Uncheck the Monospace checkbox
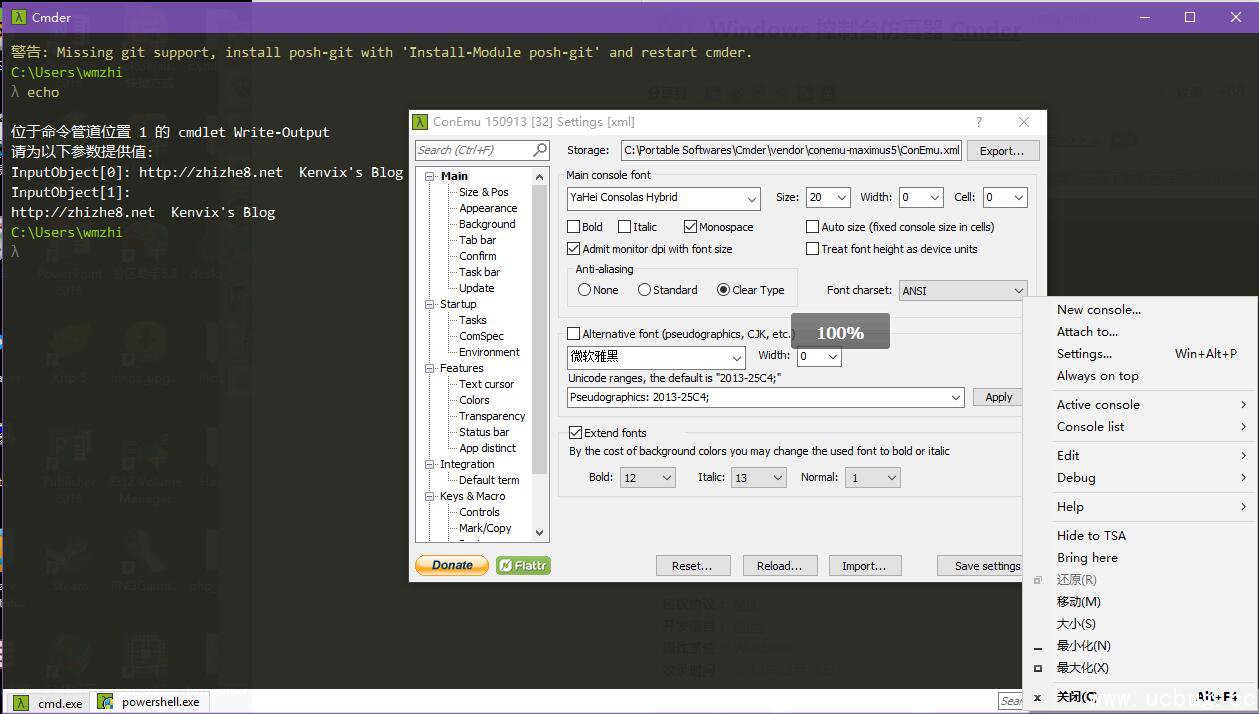This screenshot has height=714, width=1259. (691, 227)
